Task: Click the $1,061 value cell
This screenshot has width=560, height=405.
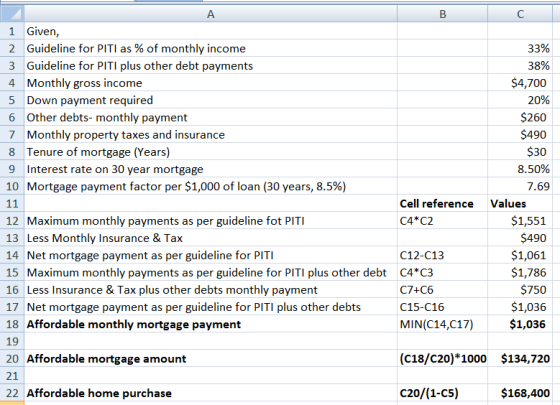Action: (x=520, y=255)
